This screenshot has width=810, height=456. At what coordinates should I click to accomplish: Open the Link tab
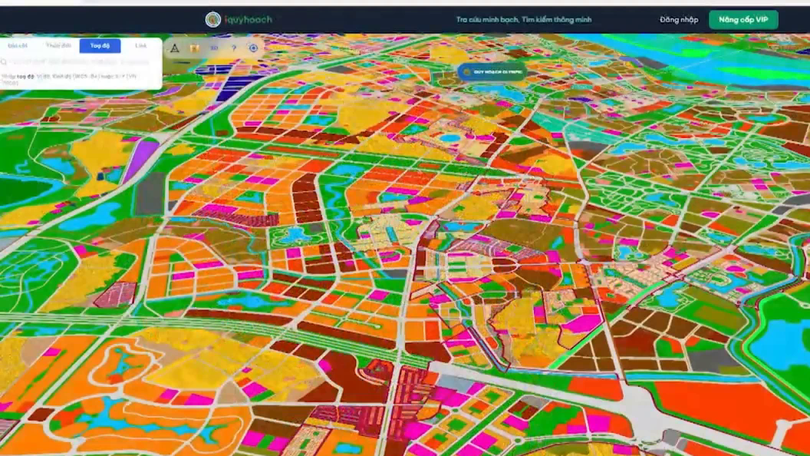pos(141,45)
